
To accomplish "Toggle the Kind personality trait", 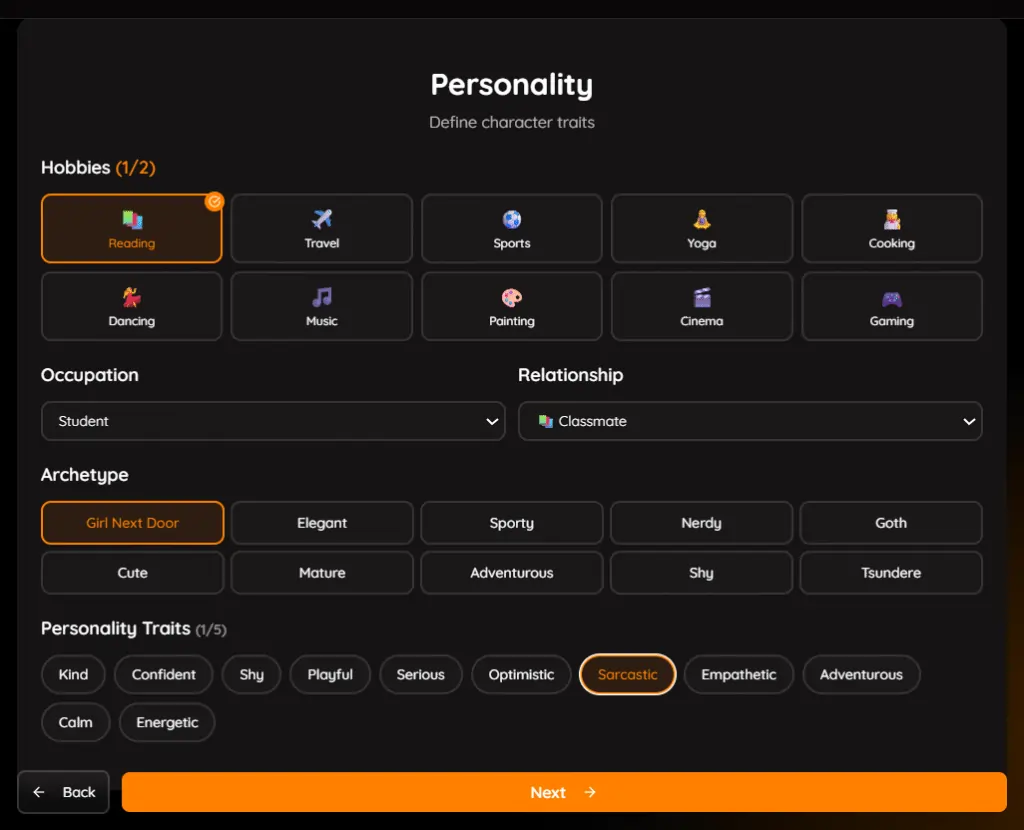I will click(73, 675).
